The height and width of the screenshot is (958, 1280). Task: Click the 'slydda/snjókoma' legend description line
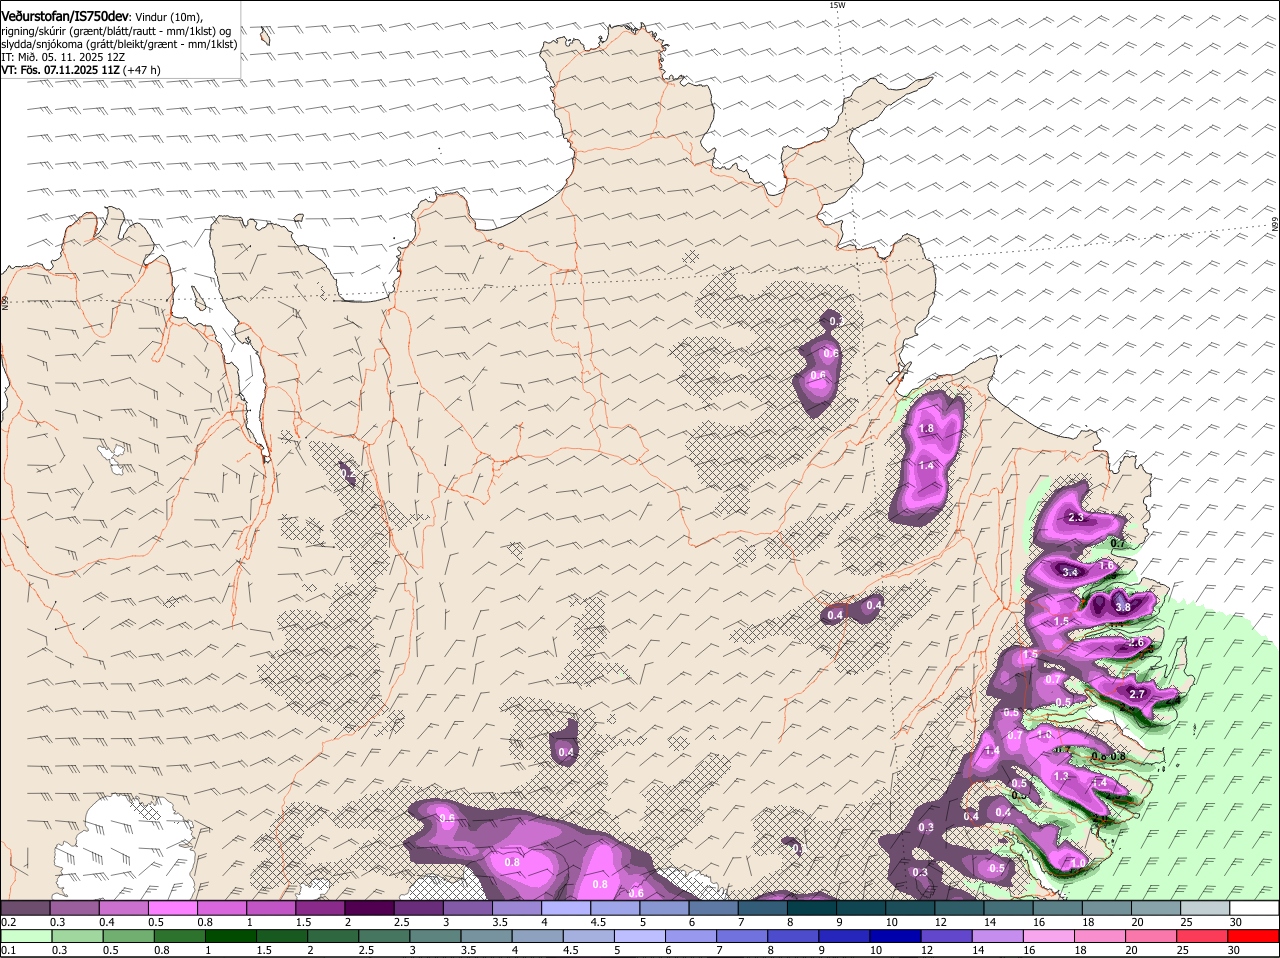click(x=119, y=44)
